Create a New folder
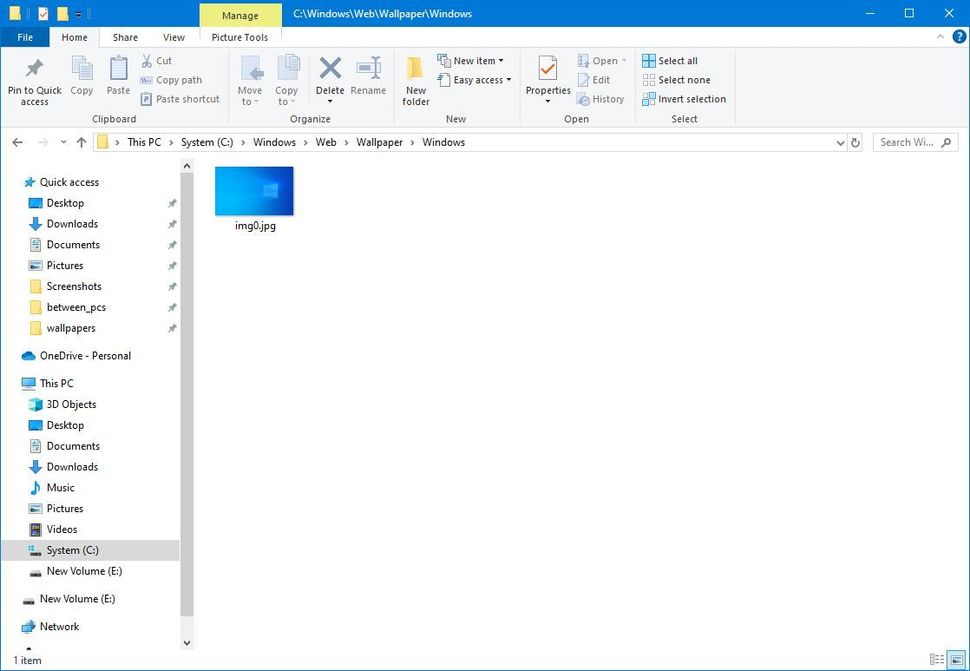 point(415,80)
